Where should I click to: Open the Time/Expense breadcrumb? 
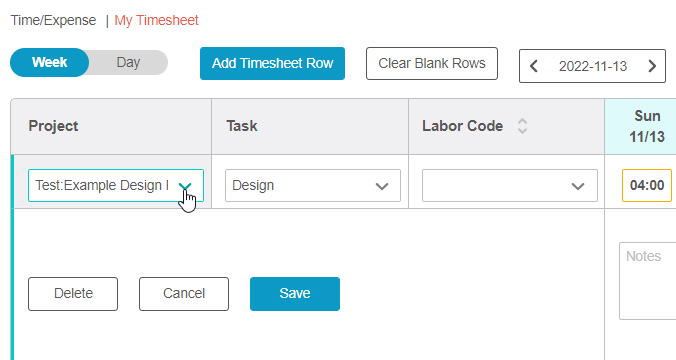pos(53,20)
